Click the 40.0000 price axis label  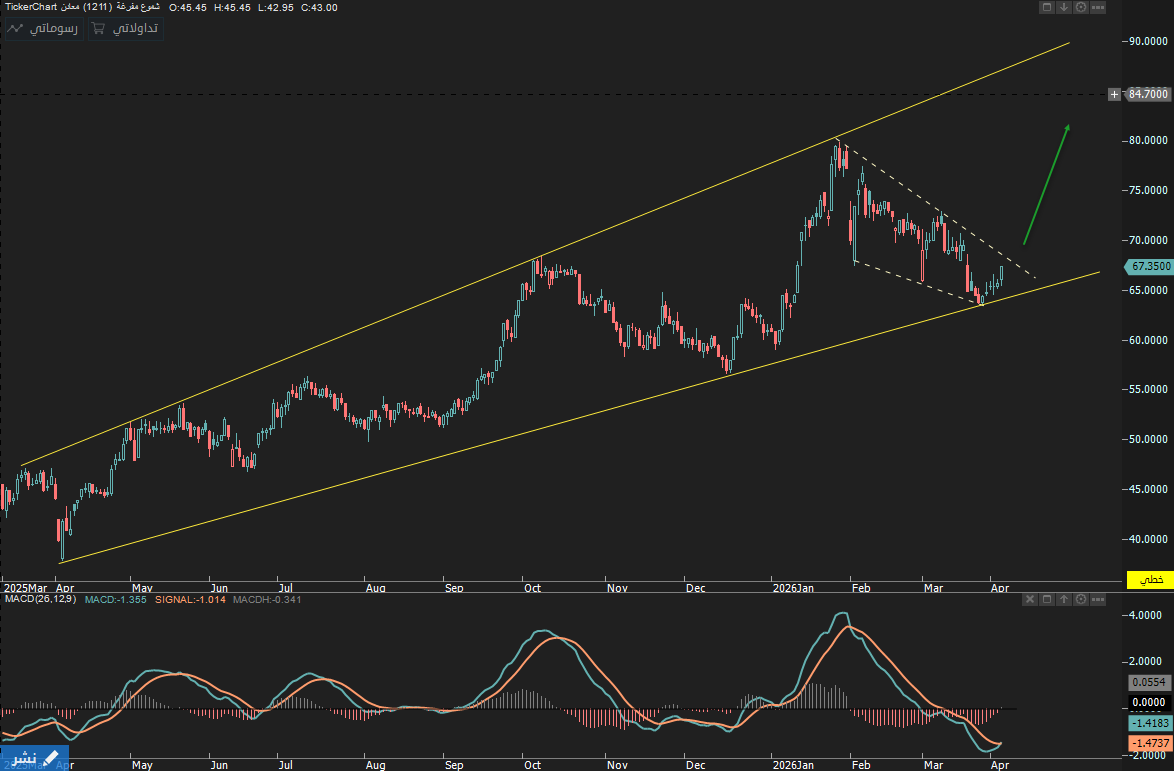pyautogui.click(x=1148, y=539)
